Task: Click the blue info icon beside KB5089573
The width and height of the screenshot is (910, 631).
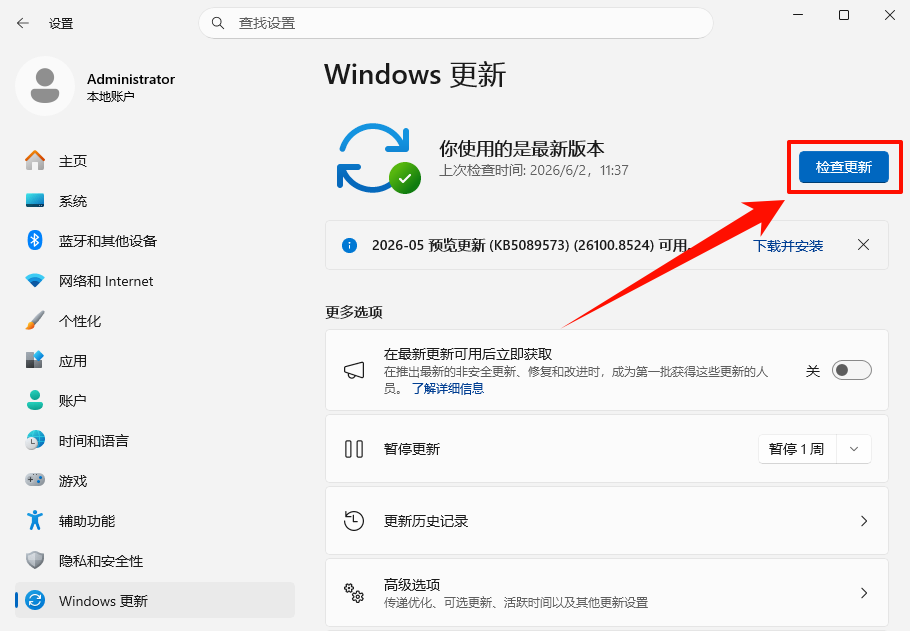Action: click(x=349, y=246)
